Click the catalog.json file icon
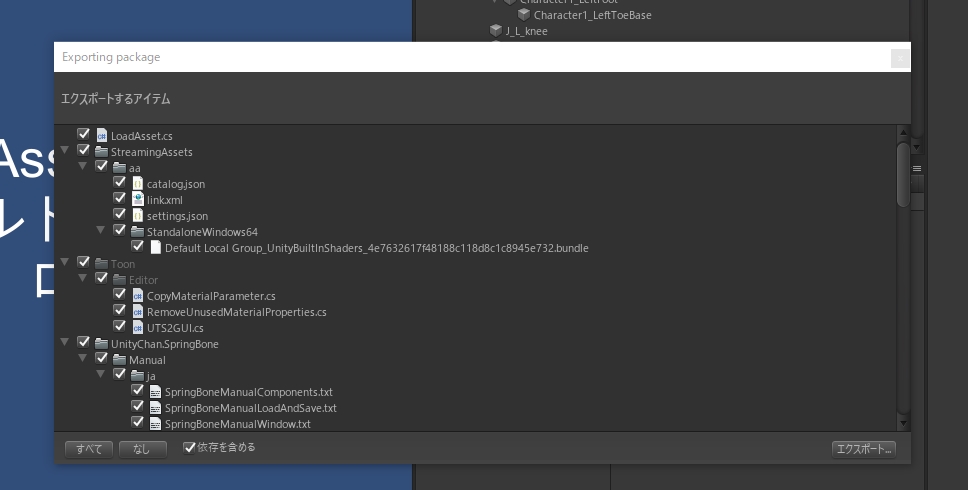Image resolution: width=968 pixels, height=490 pixels. coord(138,183)
